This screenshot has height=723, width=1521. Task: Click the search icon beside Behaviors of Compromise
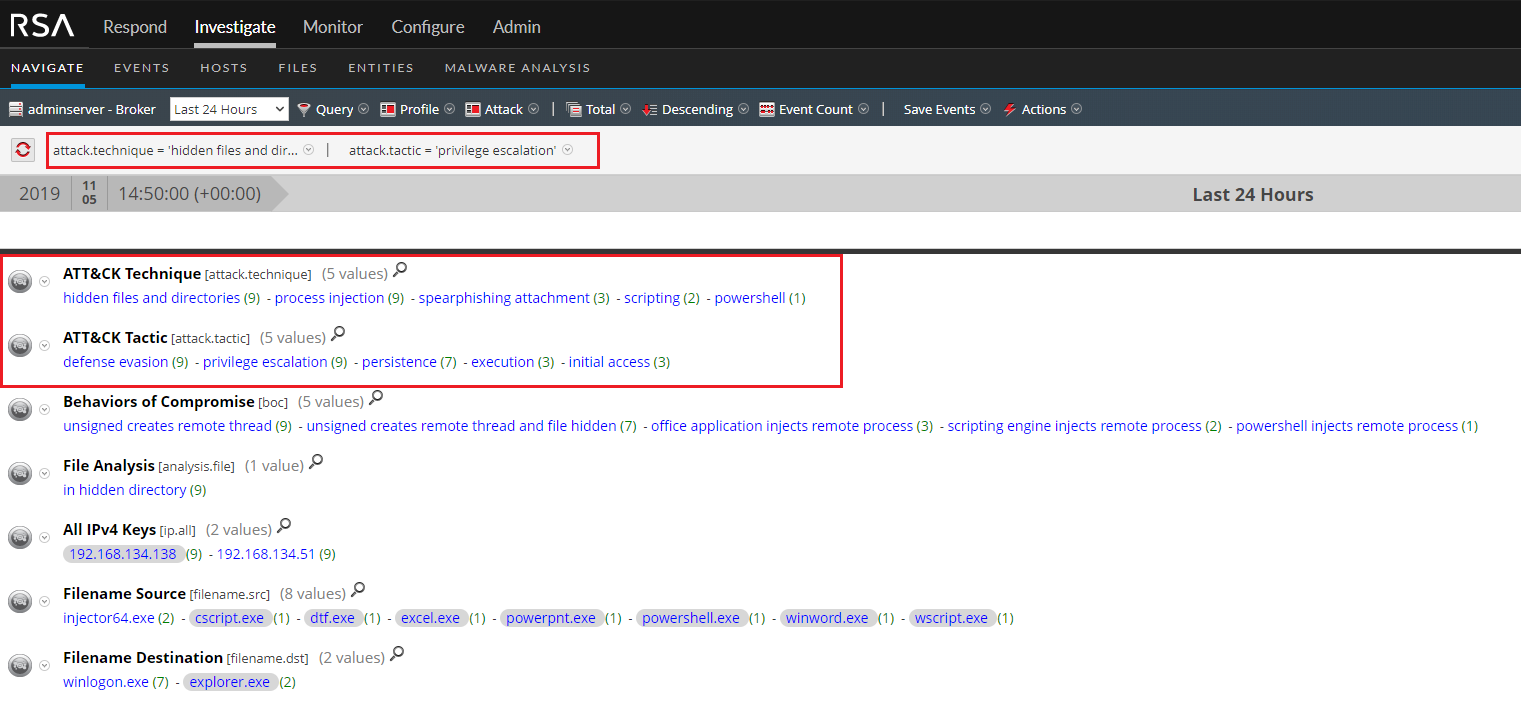[x=376, y=398]
